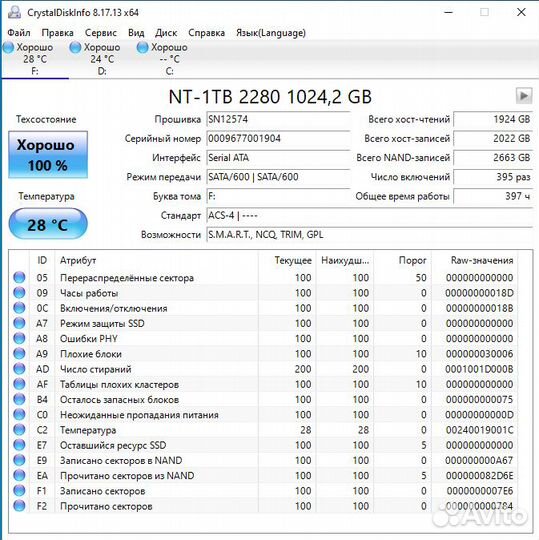Click the Интерфейс field Serial ATA
Image resolution: width=539 pixels, height=540 pixels.
click(x=278, y=158)
